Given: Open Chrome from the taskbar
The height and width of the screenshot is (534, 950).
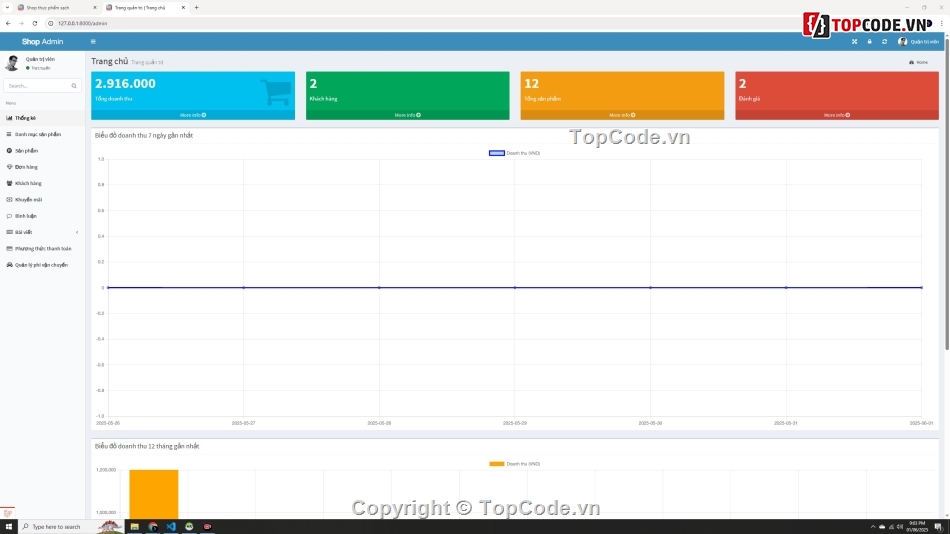Looking at the screenshot, I should tap(153, 527).
